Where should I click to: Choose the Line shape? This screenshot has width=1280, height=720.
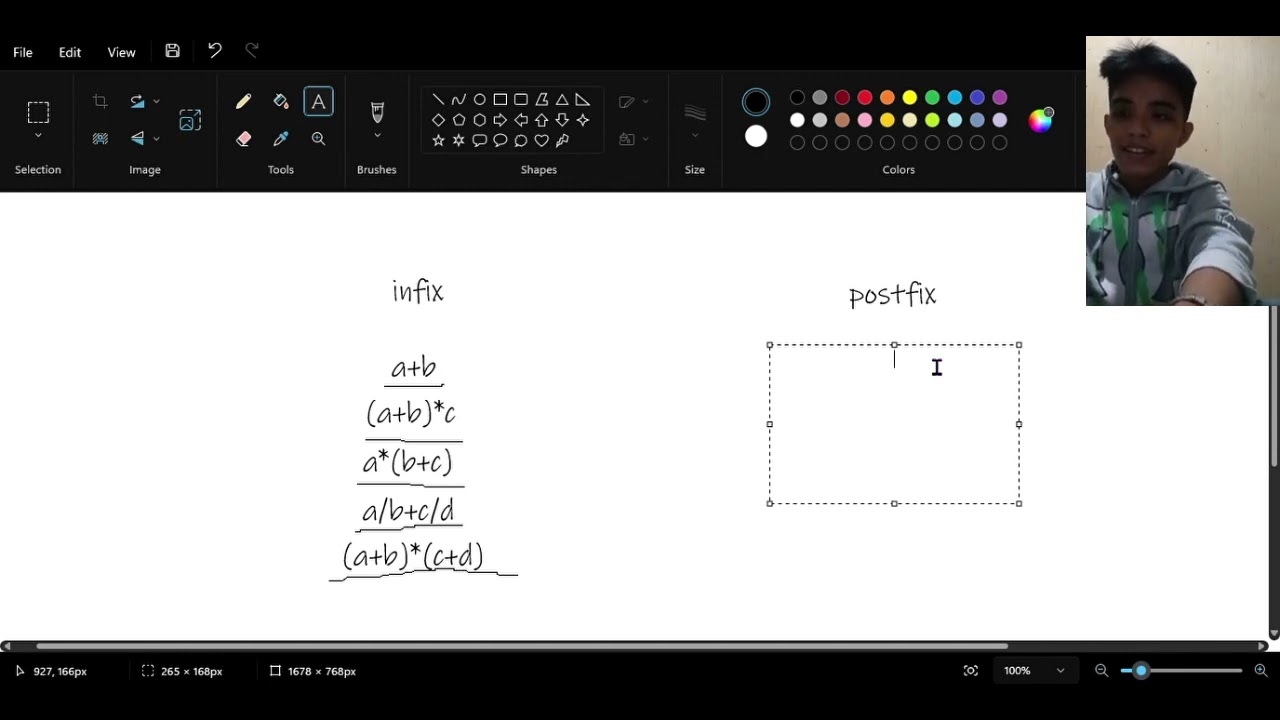pos(438,99)
